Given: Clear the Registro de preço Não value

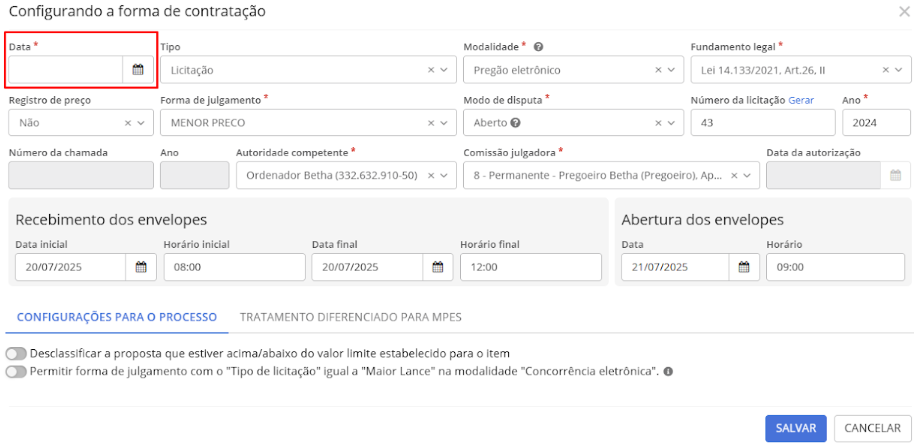Looking at the screenshot, I should (x=128, y=123).
